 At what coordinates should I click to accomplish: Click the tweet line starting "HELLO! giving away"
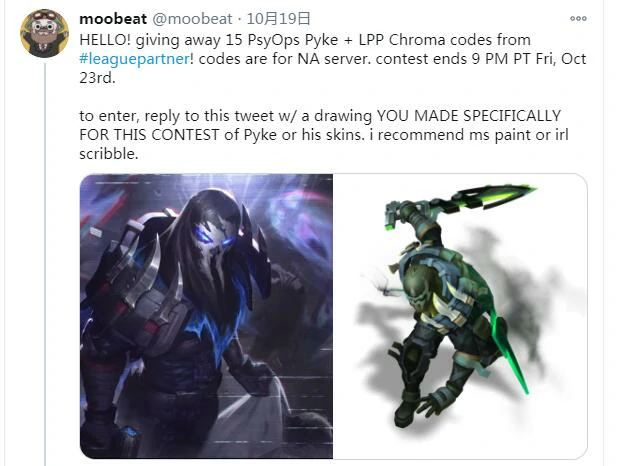point(305,40)
